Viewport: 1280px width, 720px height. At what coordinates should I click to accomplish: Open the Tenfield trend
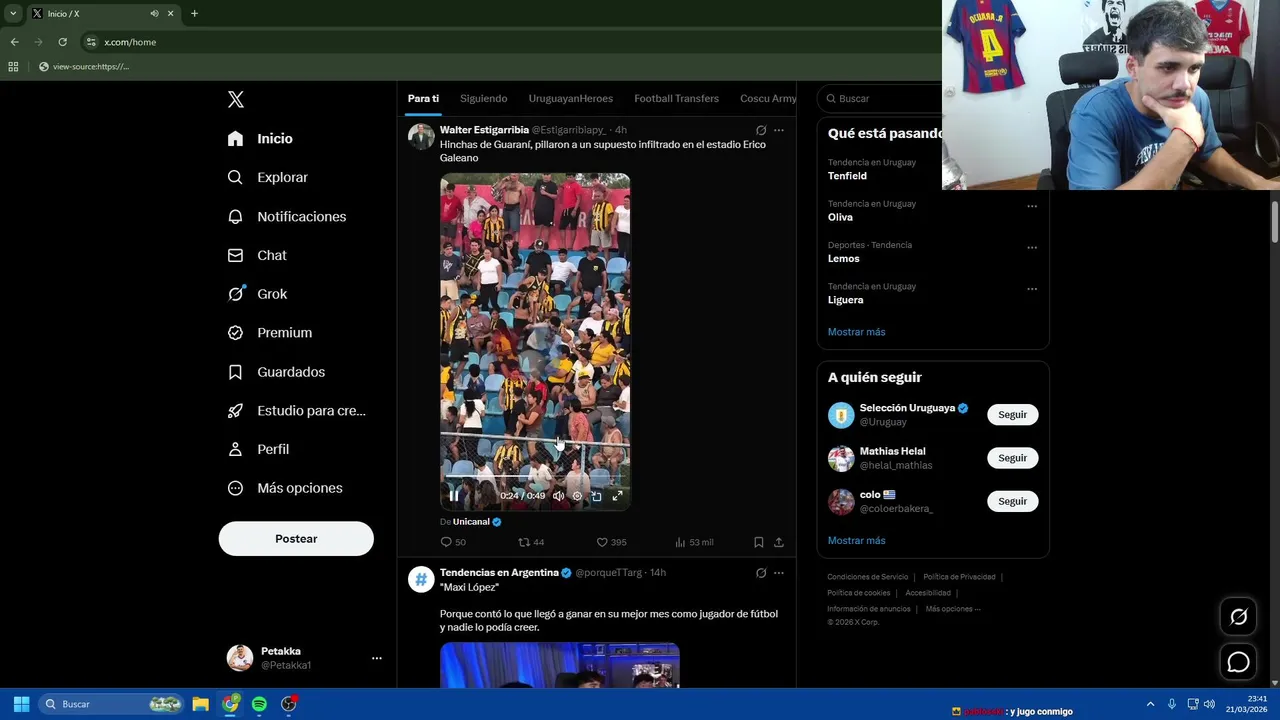(847, 176)
